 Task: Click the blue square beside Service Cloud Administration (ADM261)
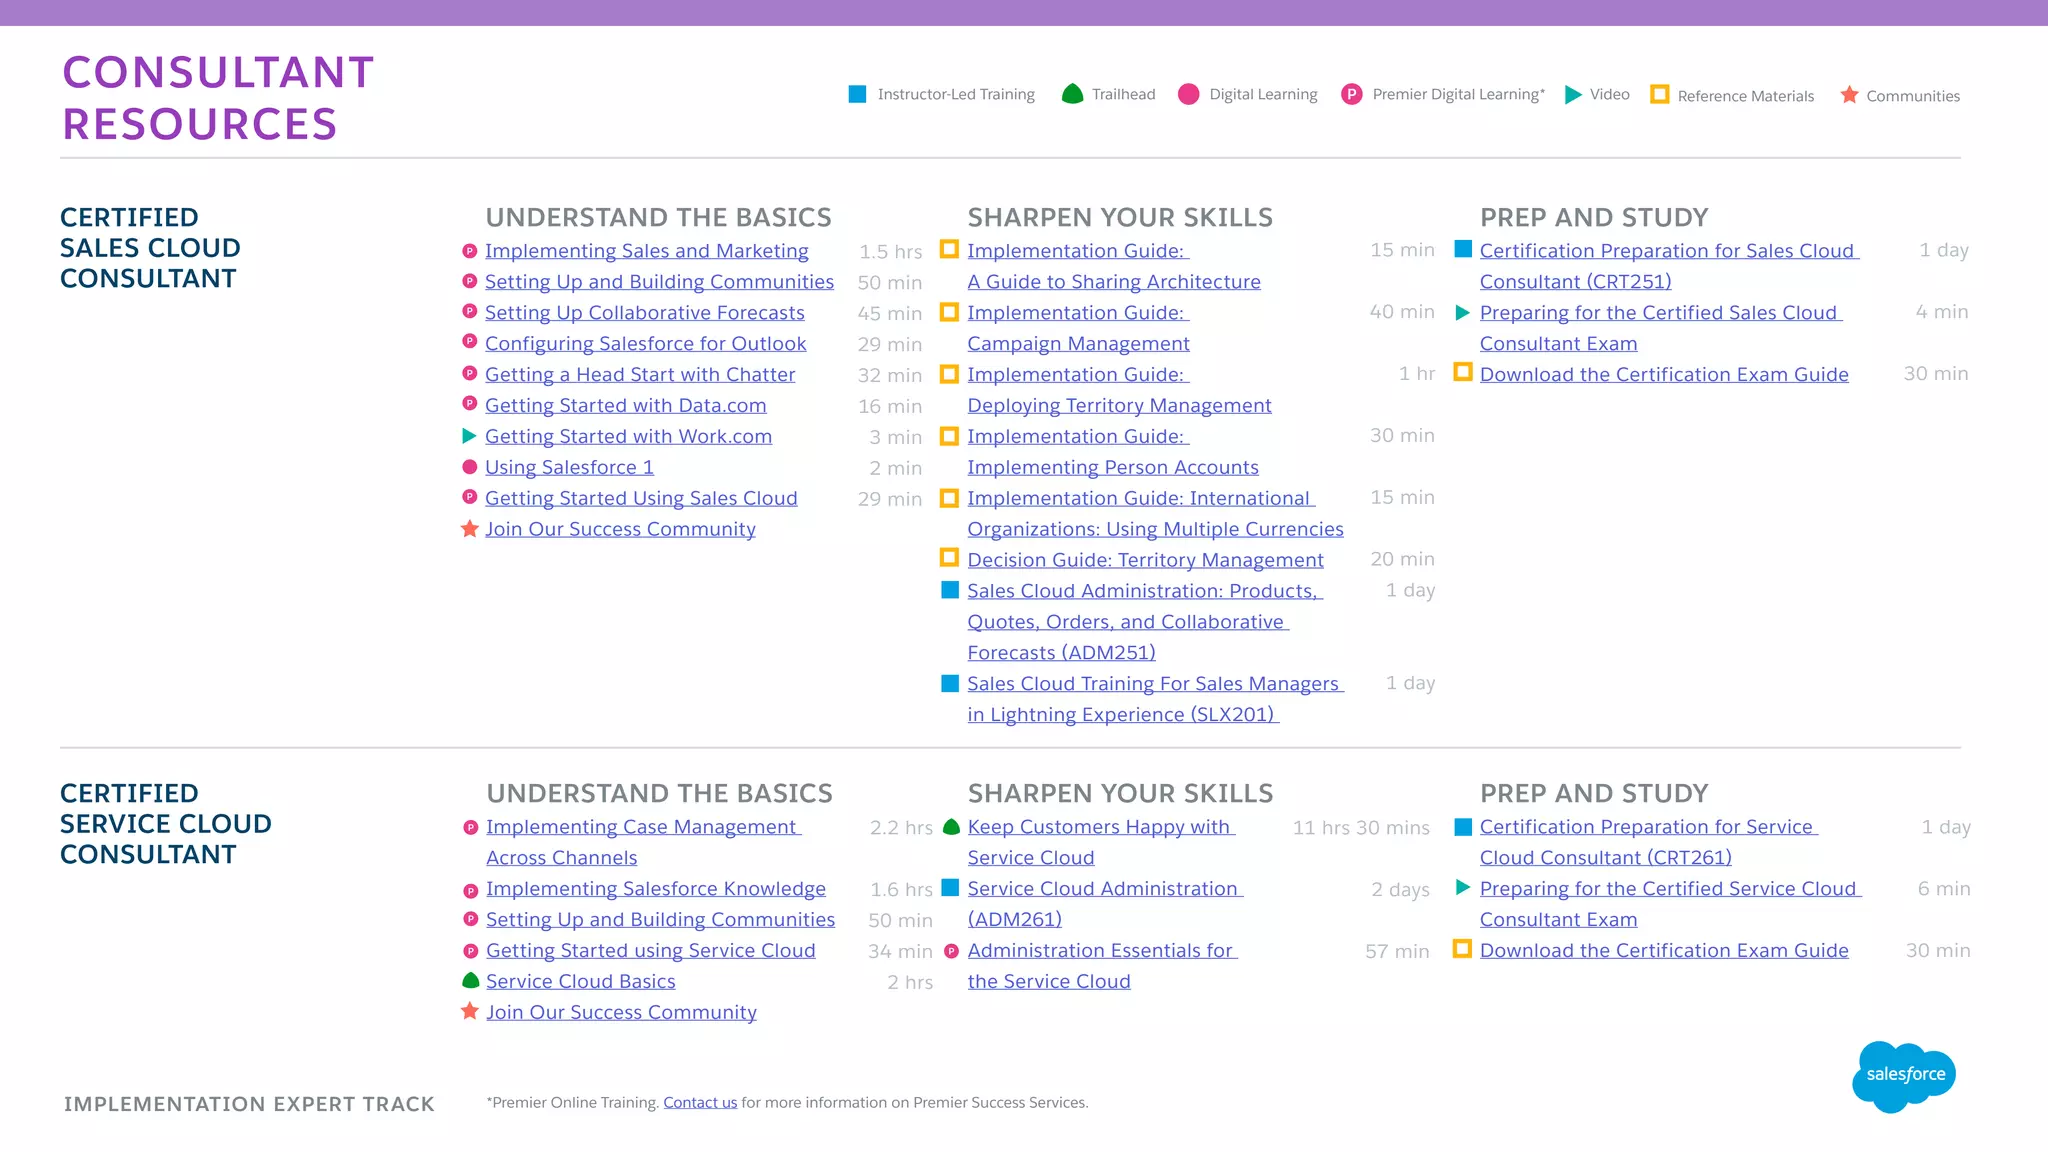(x=950, y=887)
